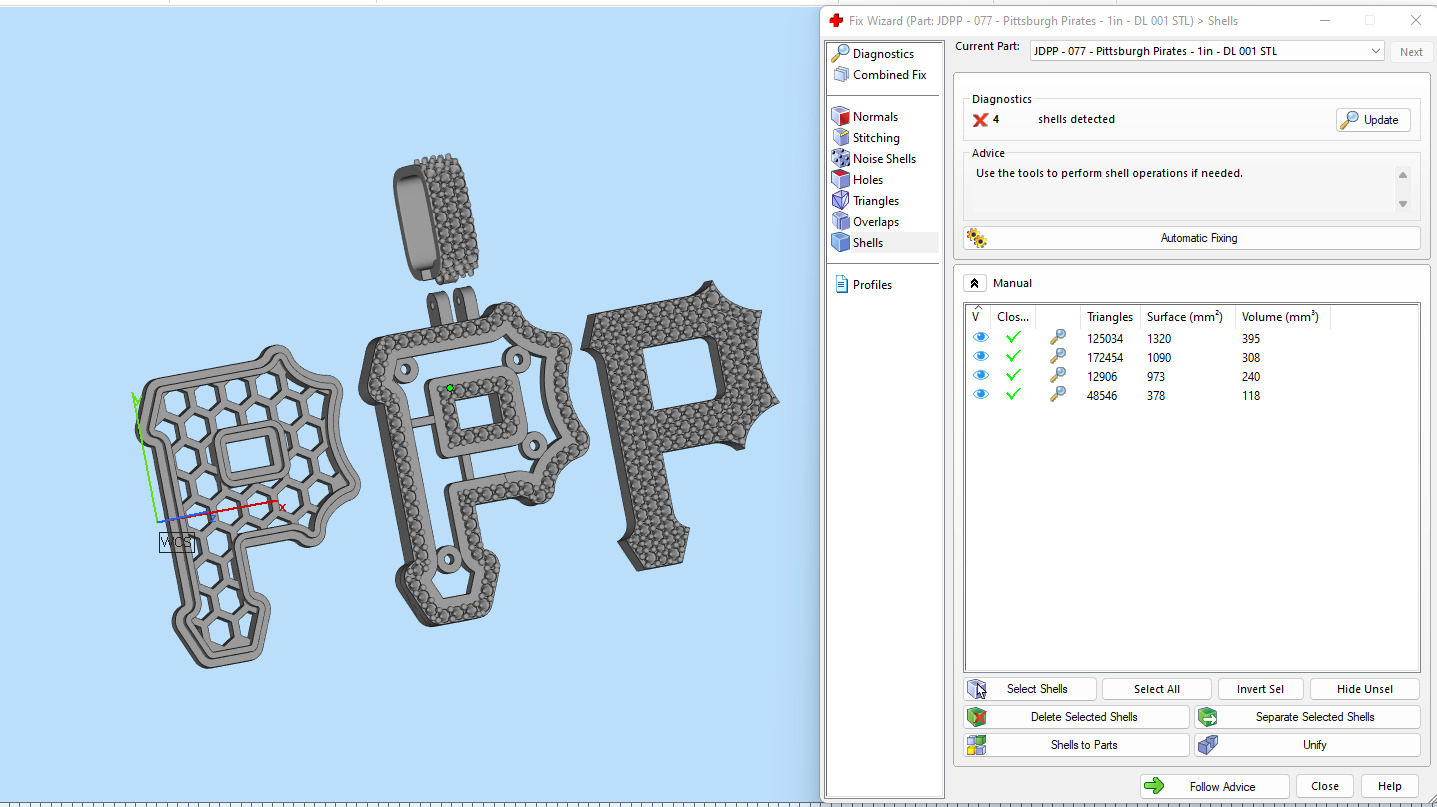Sort by the V visibility column header
The width and height of the screenshot is (1437, 807).
pos(977,317)
